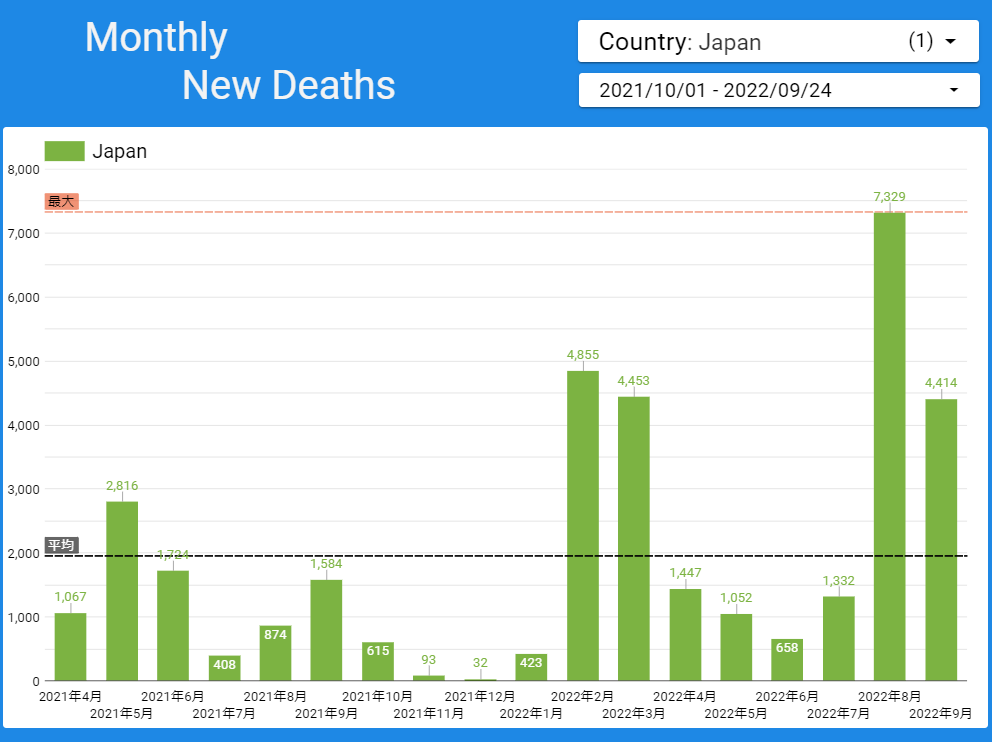Click the gray 平均 average line label
Screen dimensions: 992x742
(61, 545)
